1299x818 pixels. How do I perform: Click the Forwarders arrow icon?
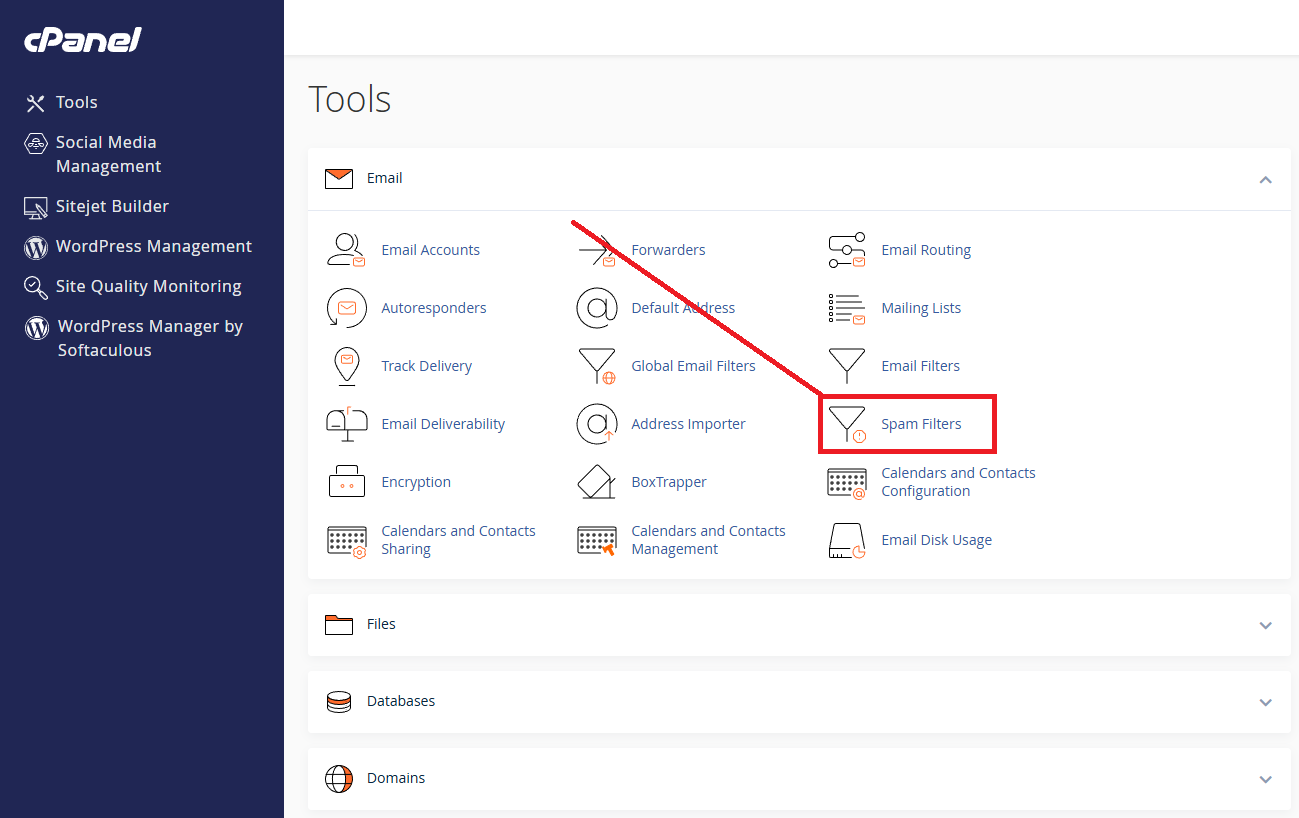coord(597,250)
